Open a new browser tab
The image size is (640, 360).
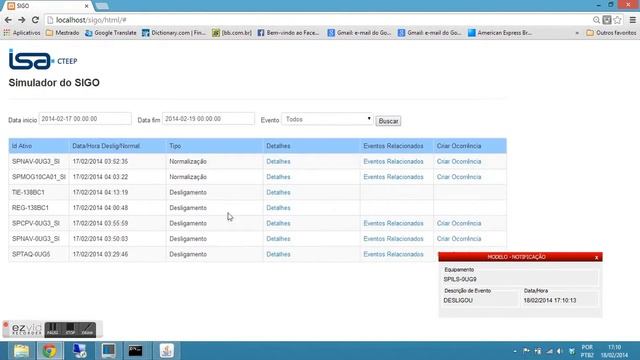pyautogui.click(x=102, y=6)
